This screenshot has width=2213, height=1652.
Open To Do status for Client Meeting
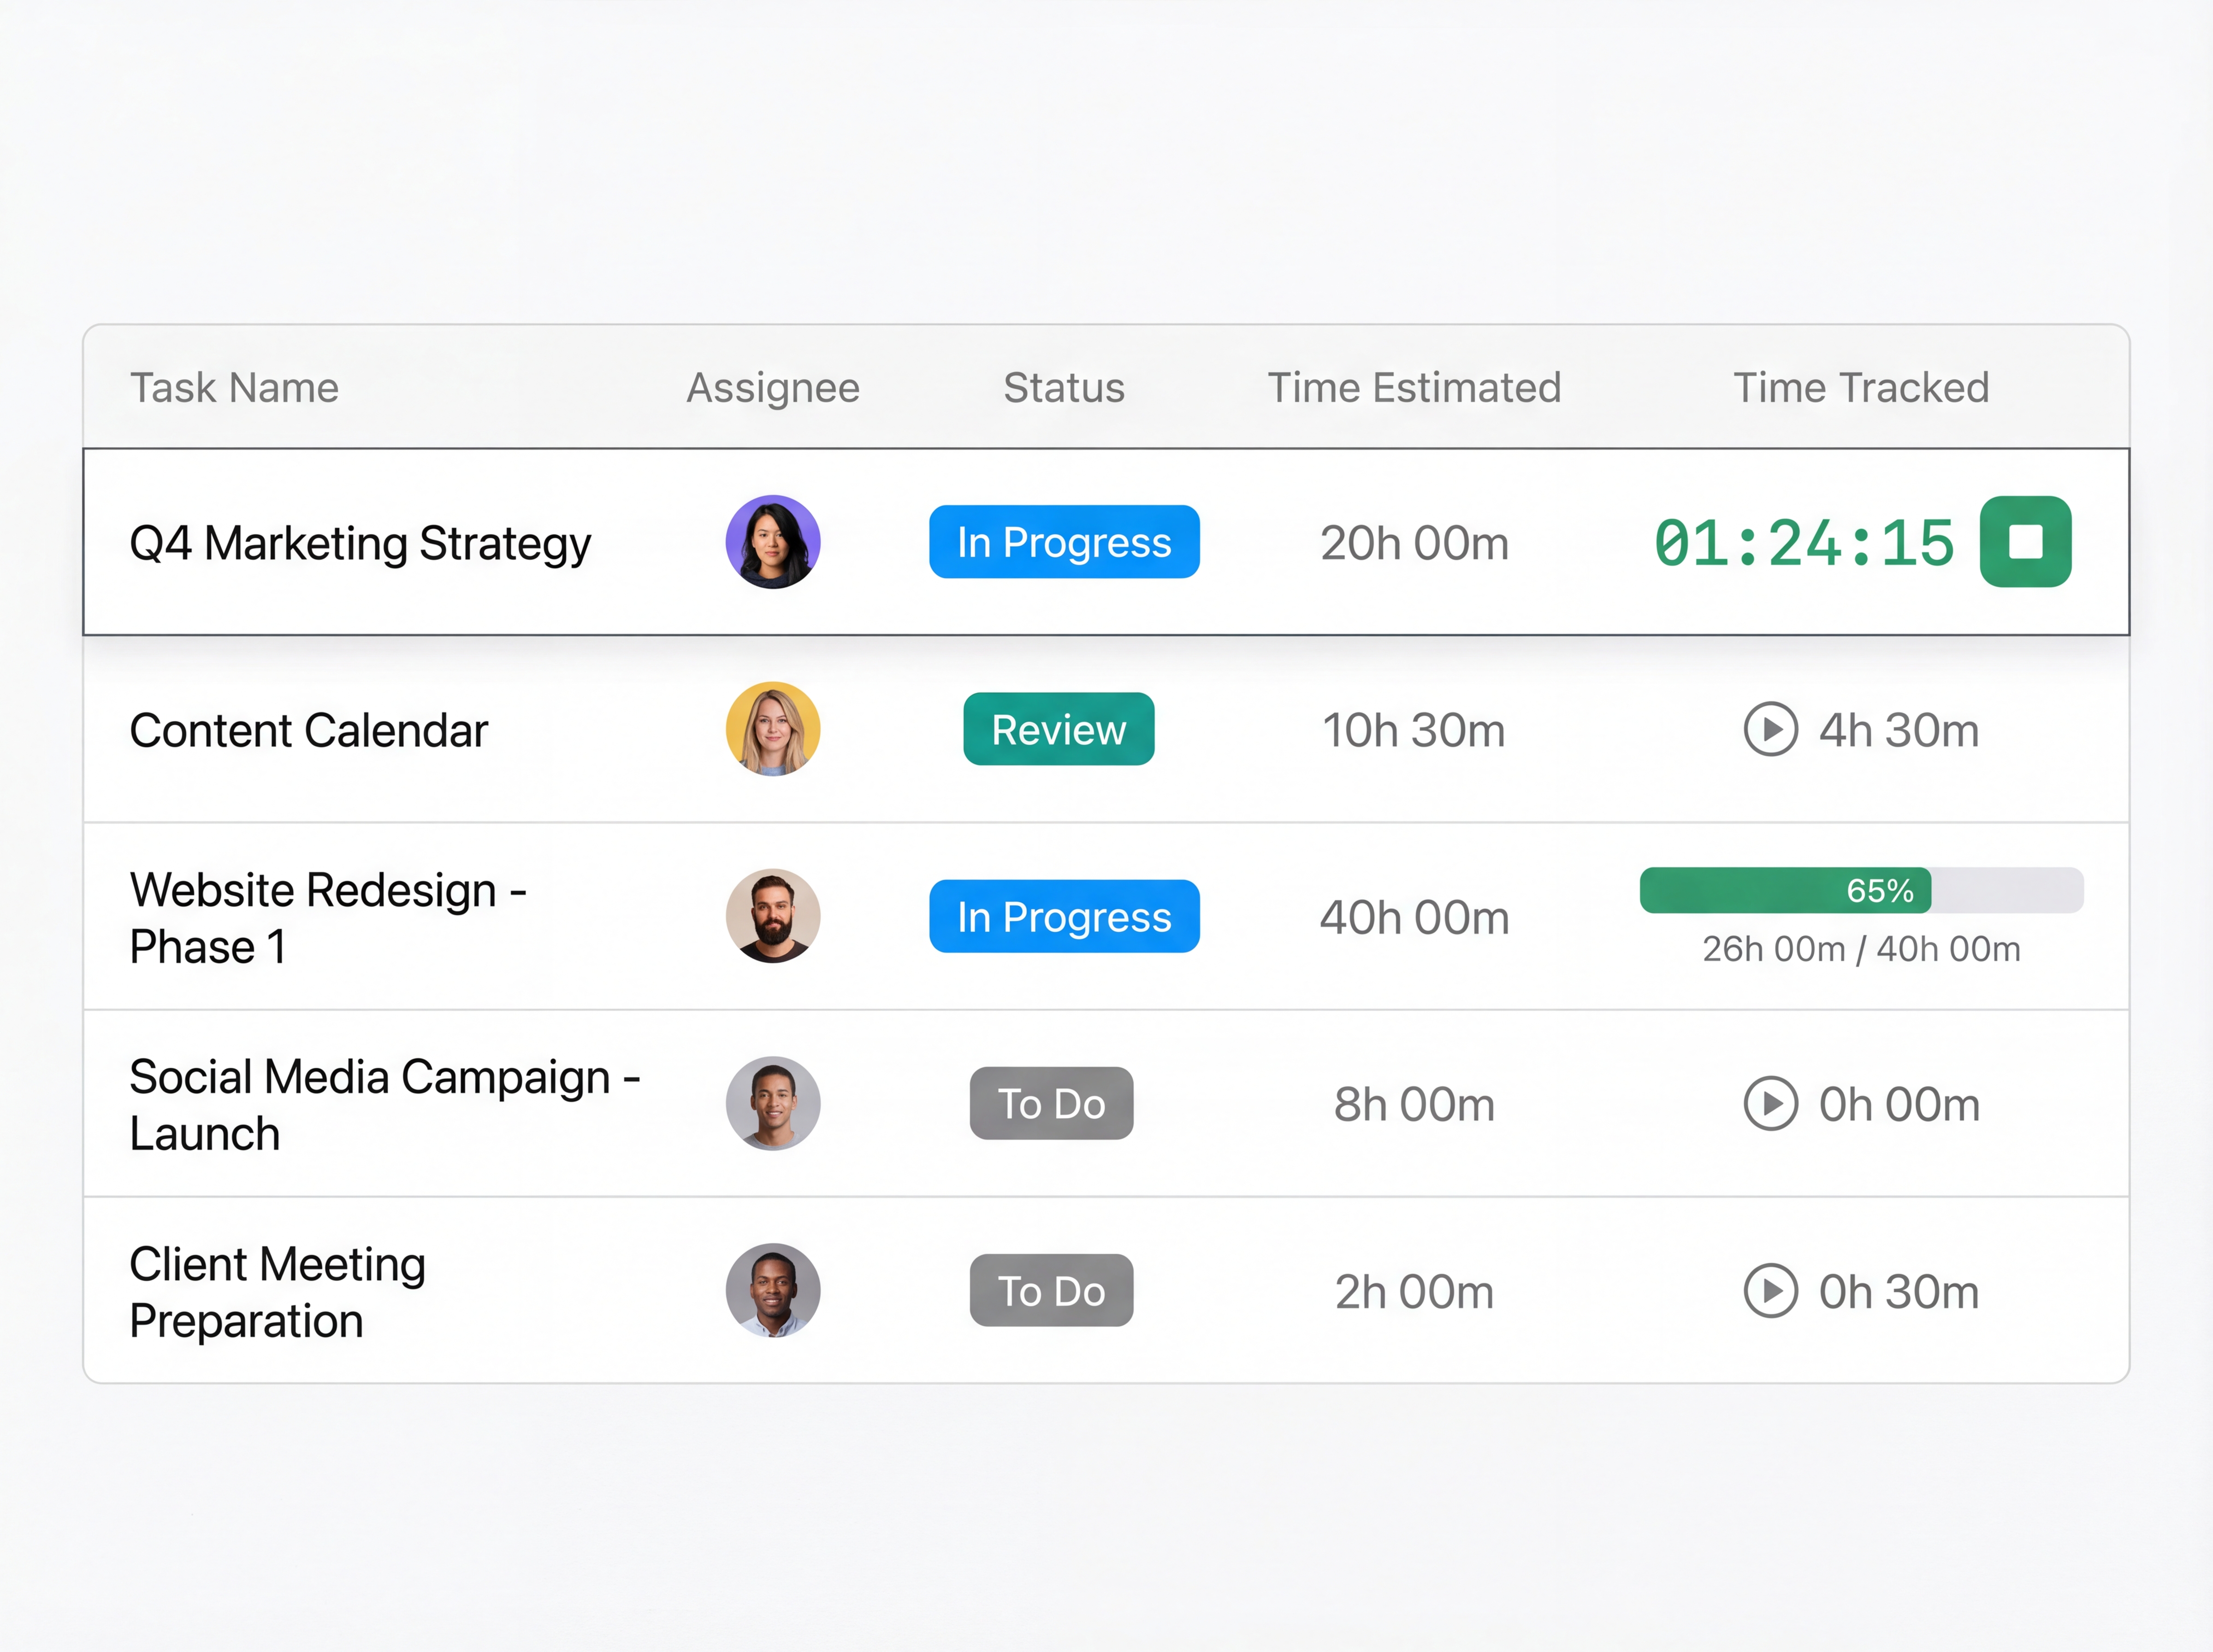(x=1051, y=1290)
